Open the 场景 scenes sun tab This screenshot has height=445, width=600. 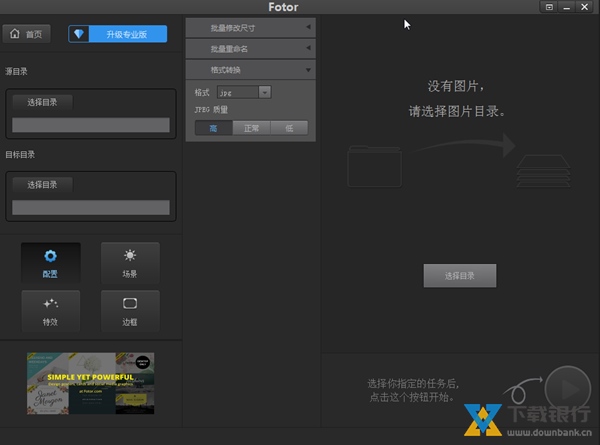pyautogui.click(x=130, y=263)
